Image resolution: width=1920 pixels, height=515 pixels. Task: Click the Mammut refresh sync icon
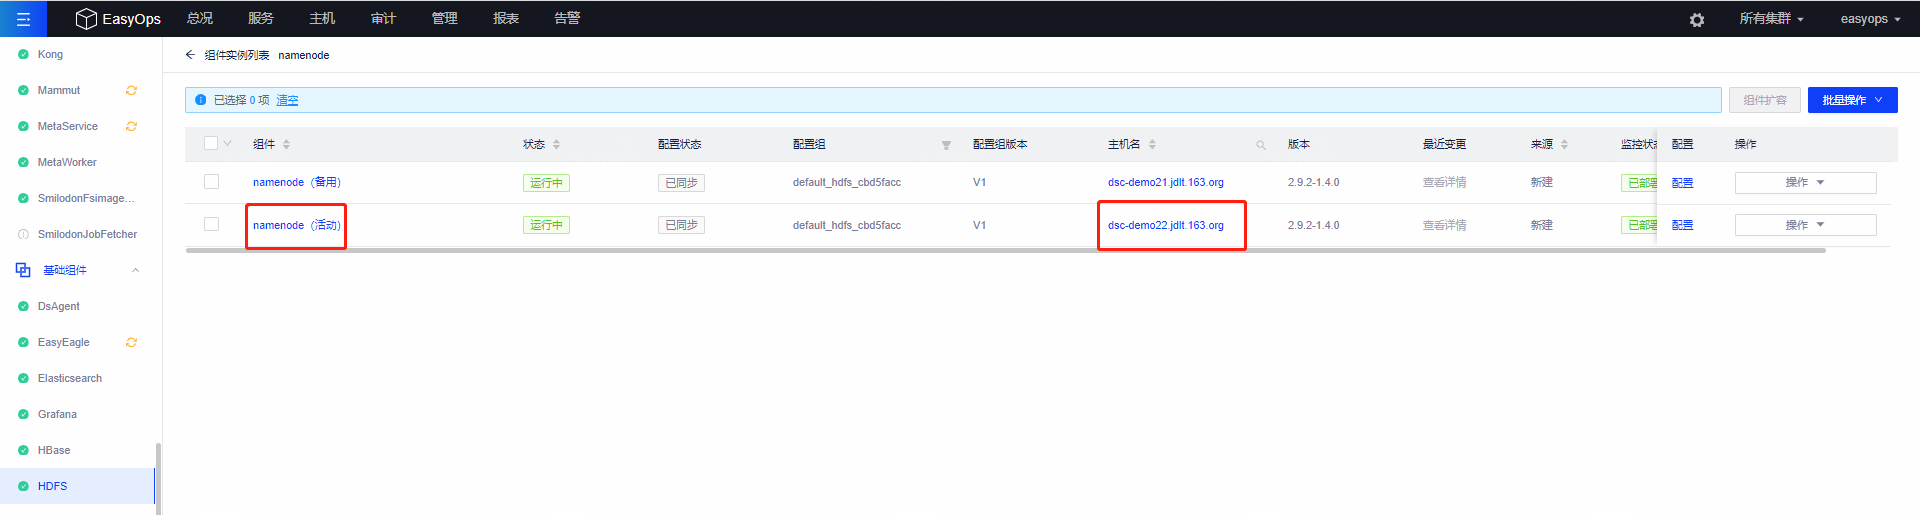point(131,90)
